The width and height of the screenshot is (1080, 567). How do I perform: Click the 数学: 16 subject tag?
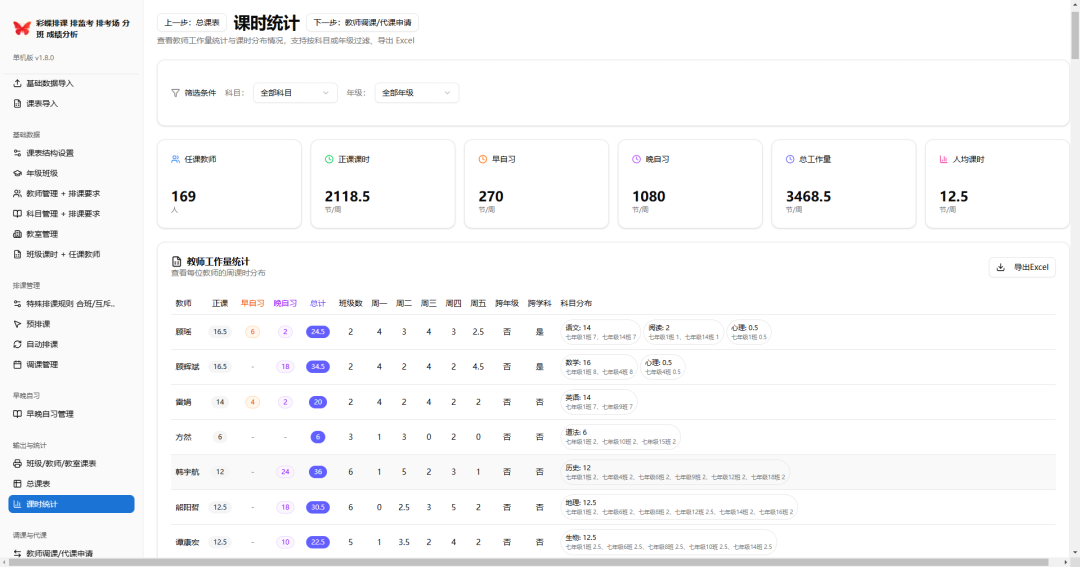tap(599, 367)
